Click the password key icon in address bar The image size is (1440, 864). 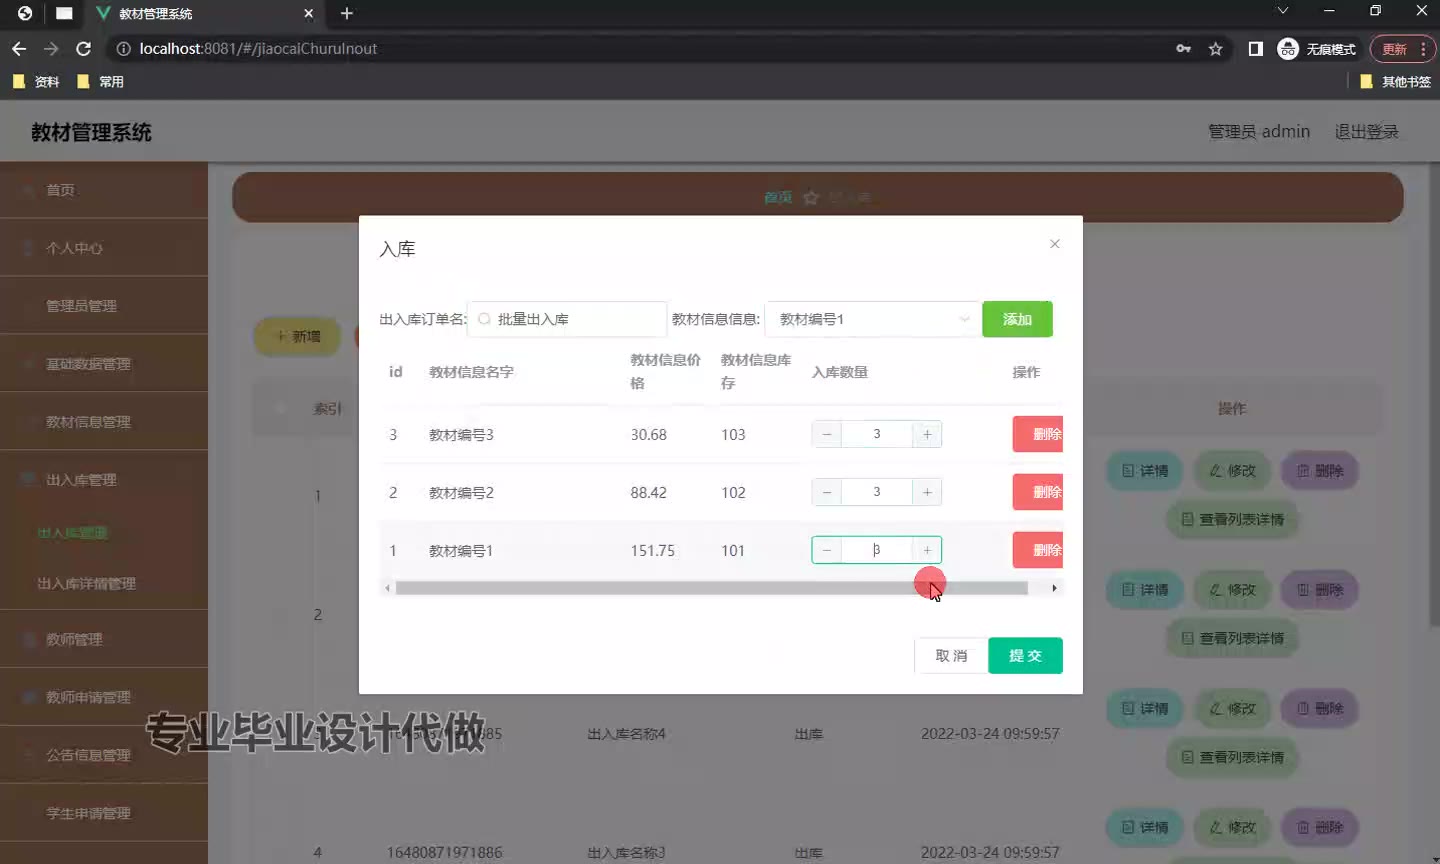pos(1183,48)
